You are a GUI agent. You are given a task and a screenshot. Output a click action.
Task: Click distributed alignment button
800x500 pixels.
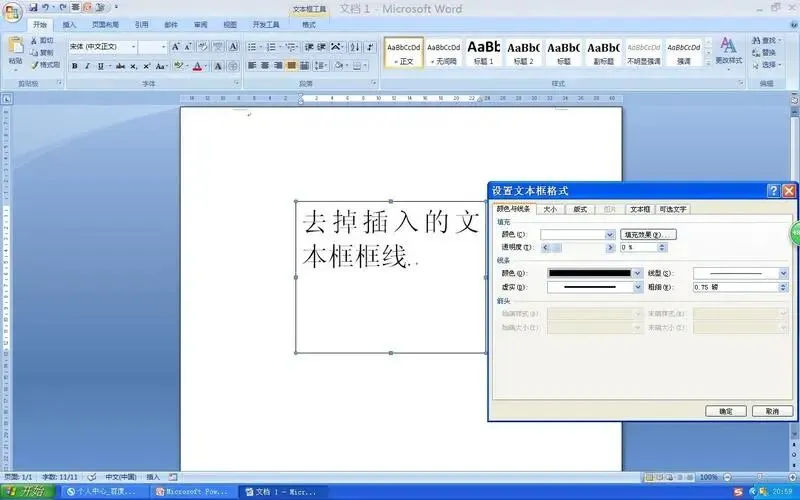click(305, 66)
